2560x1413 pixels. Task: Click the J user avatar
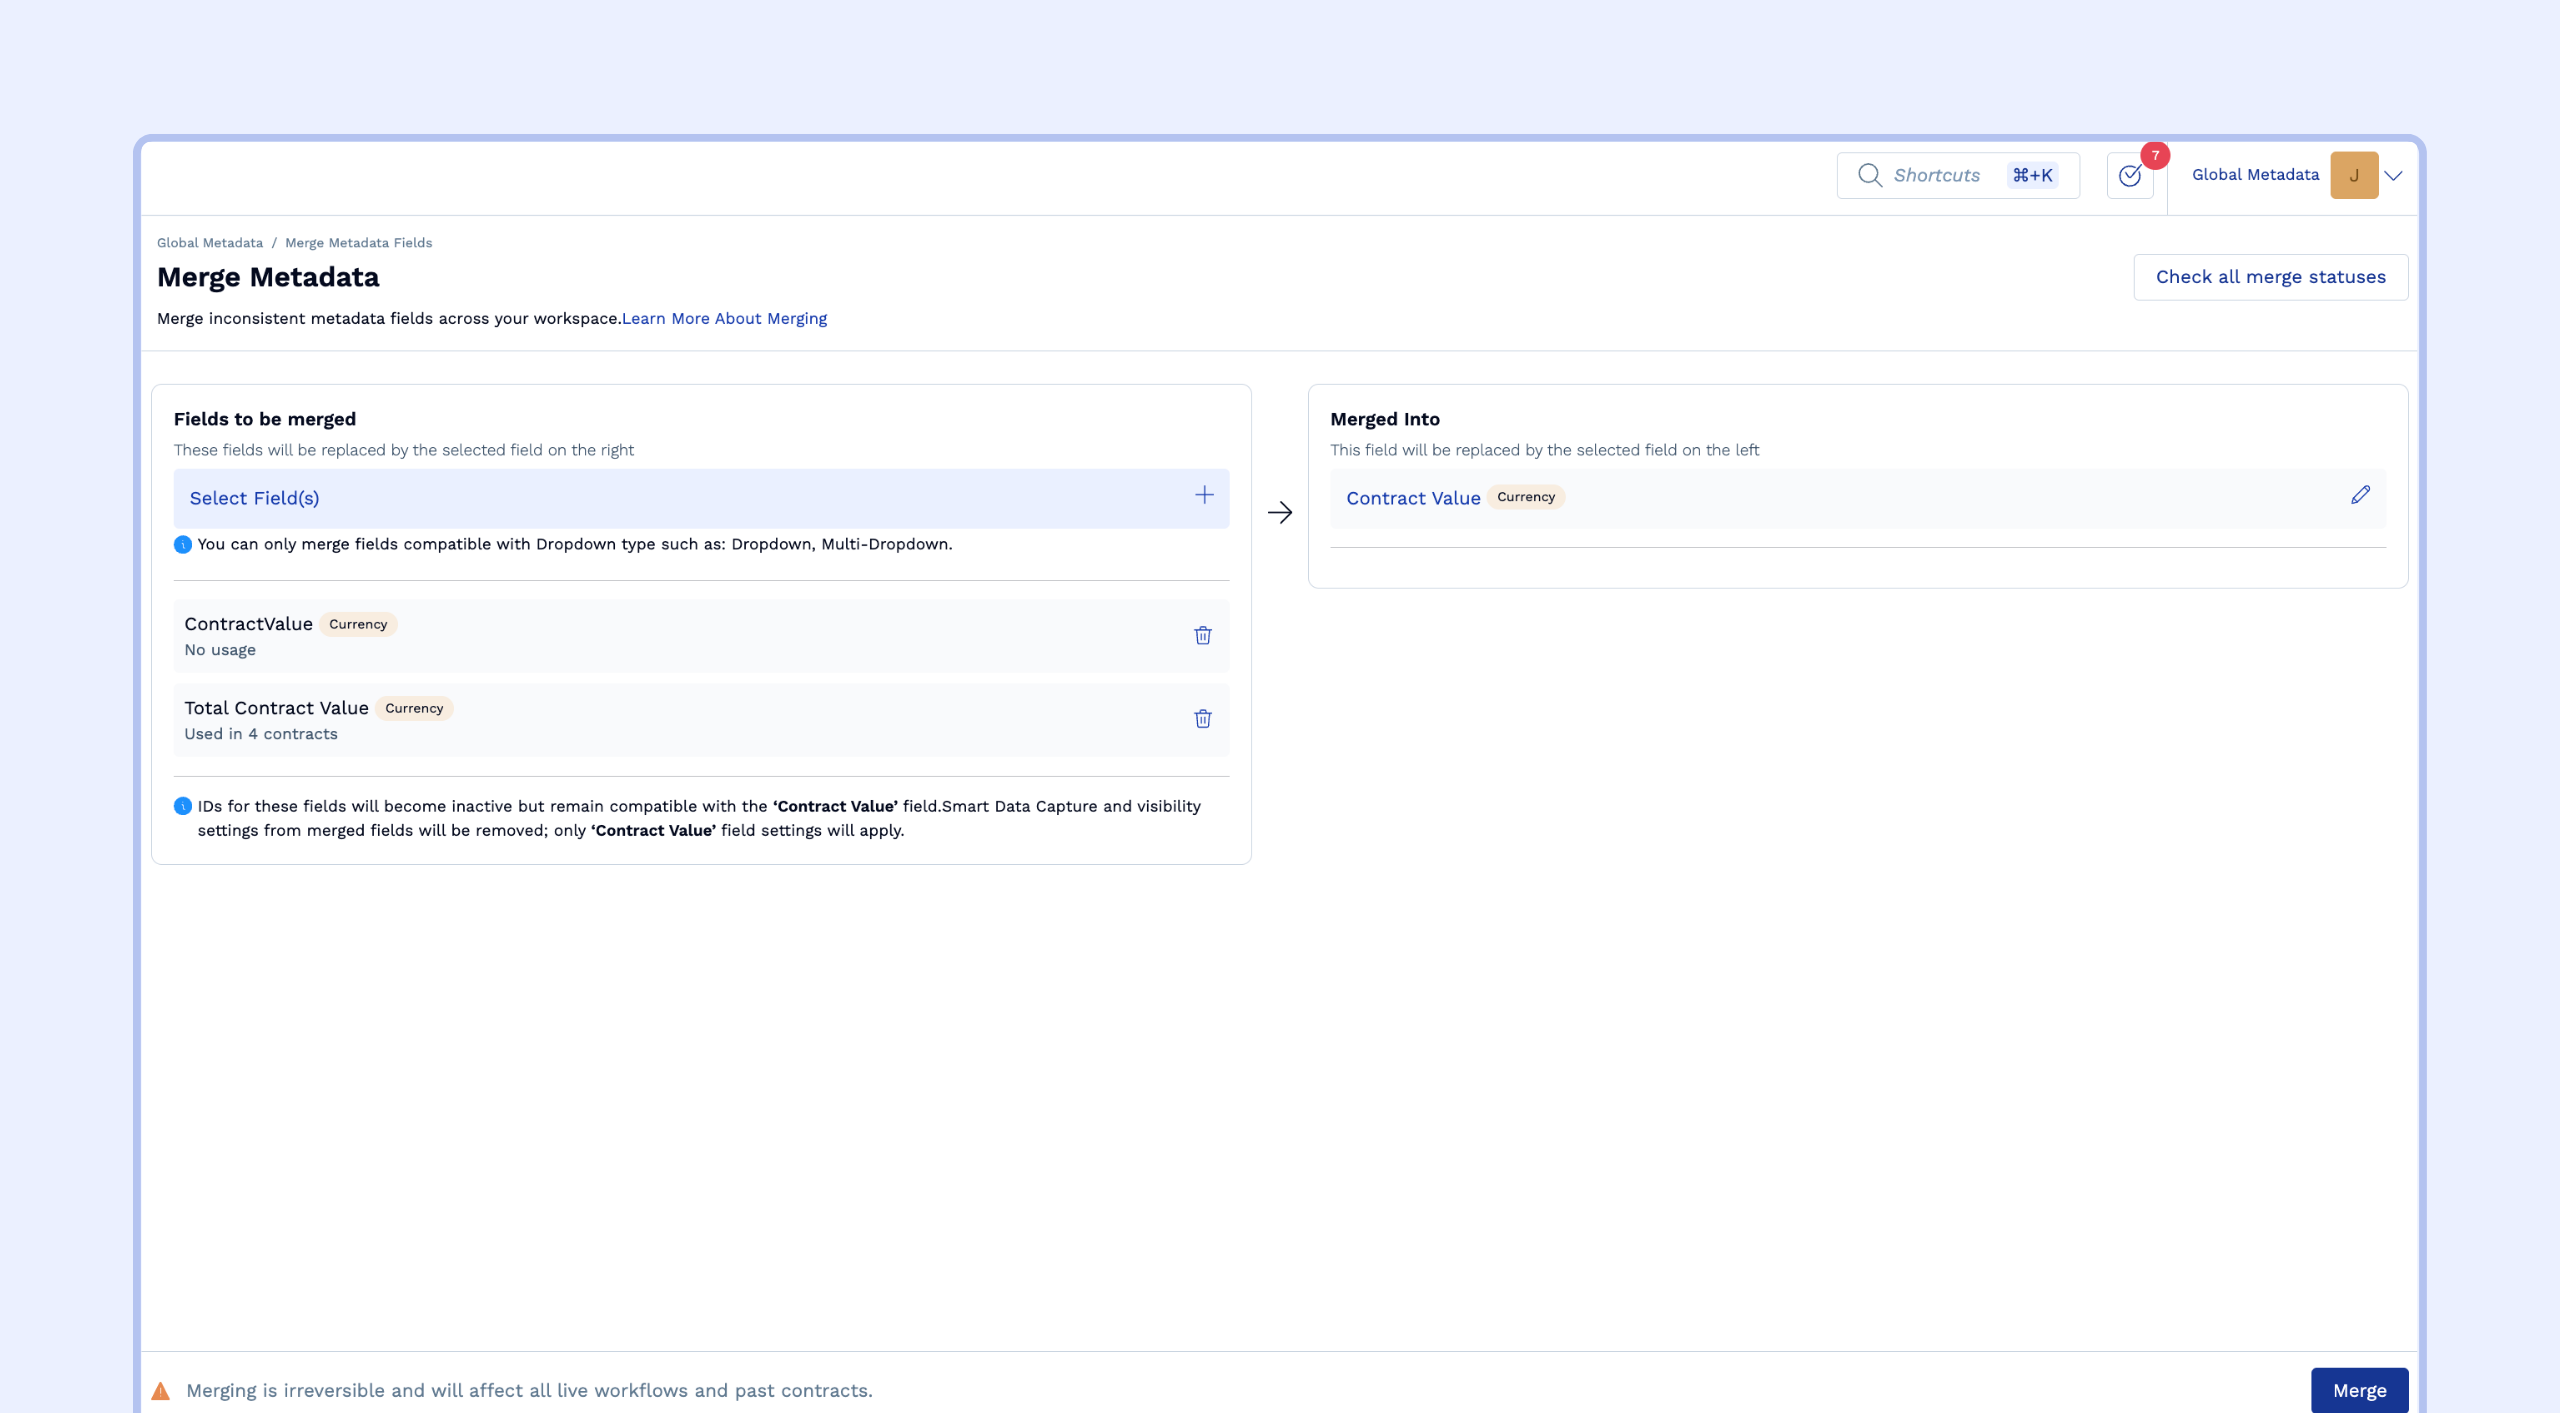click(x=2353, y=176)
